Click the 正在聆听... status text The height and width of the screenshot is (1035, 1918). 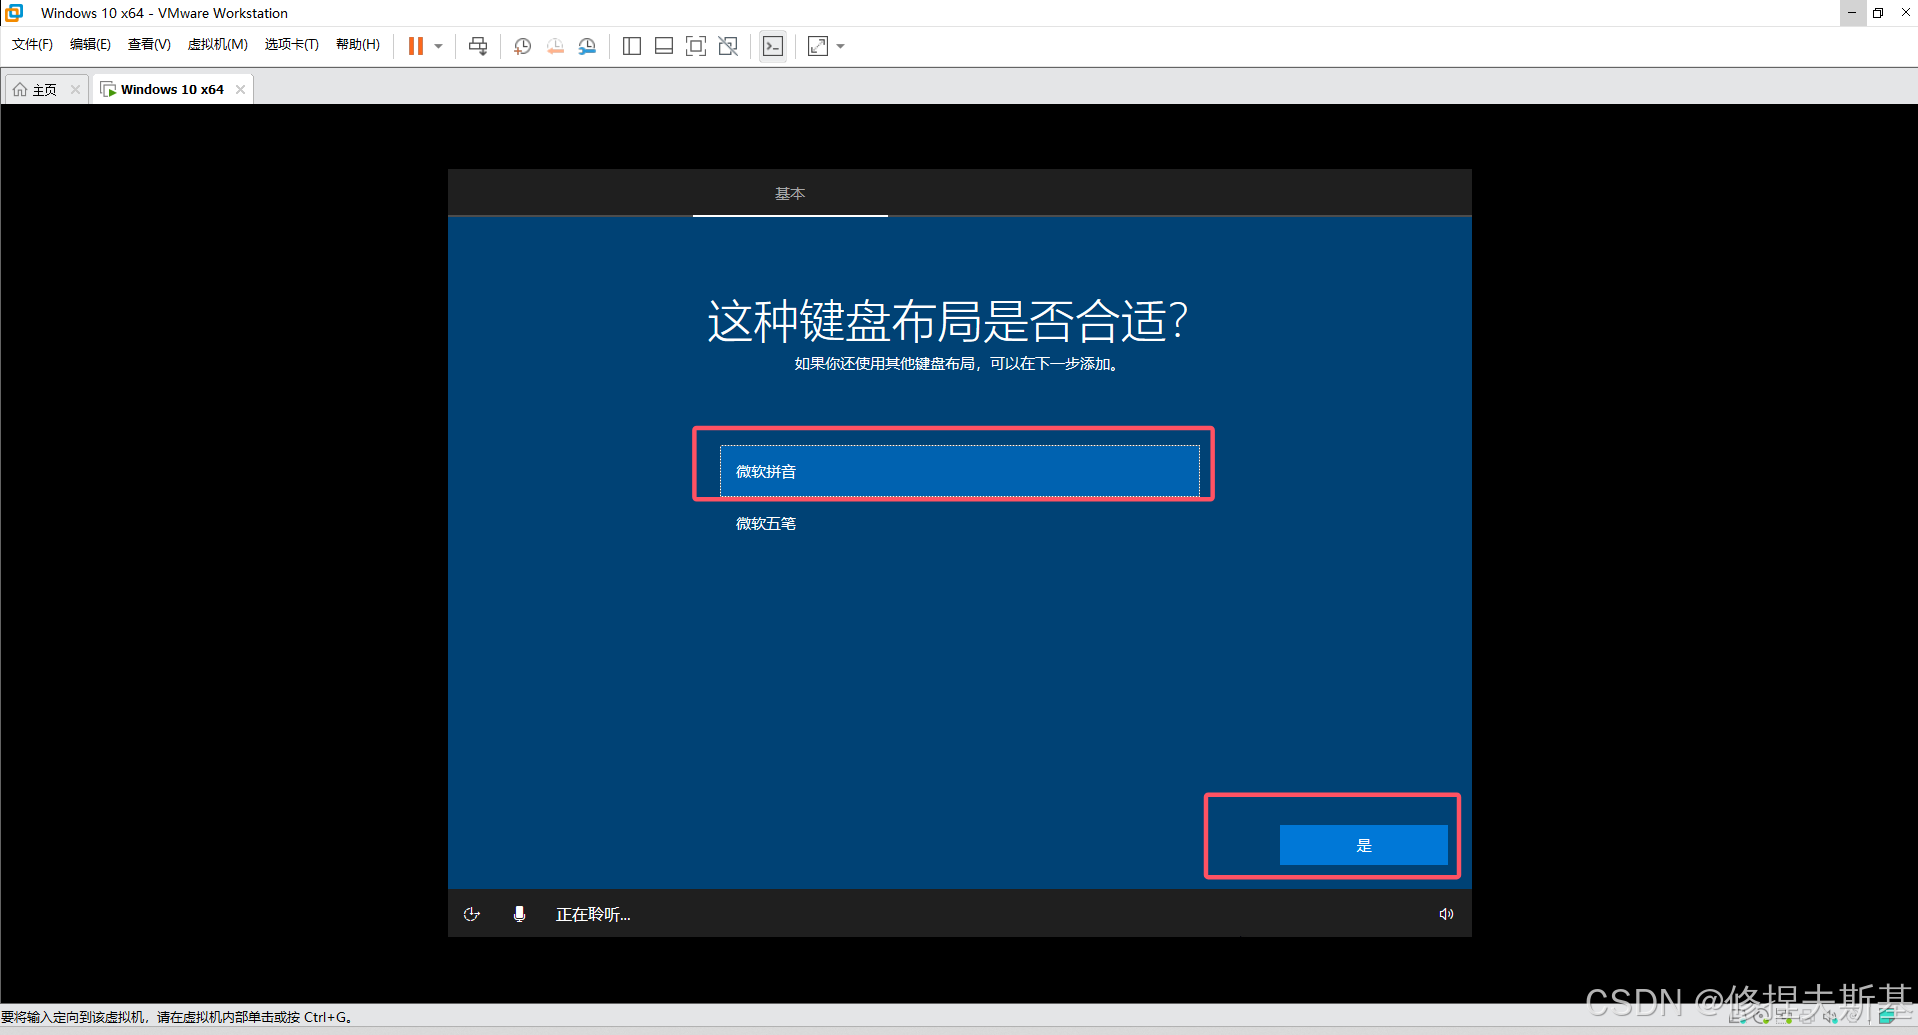[x=593, y=915]
